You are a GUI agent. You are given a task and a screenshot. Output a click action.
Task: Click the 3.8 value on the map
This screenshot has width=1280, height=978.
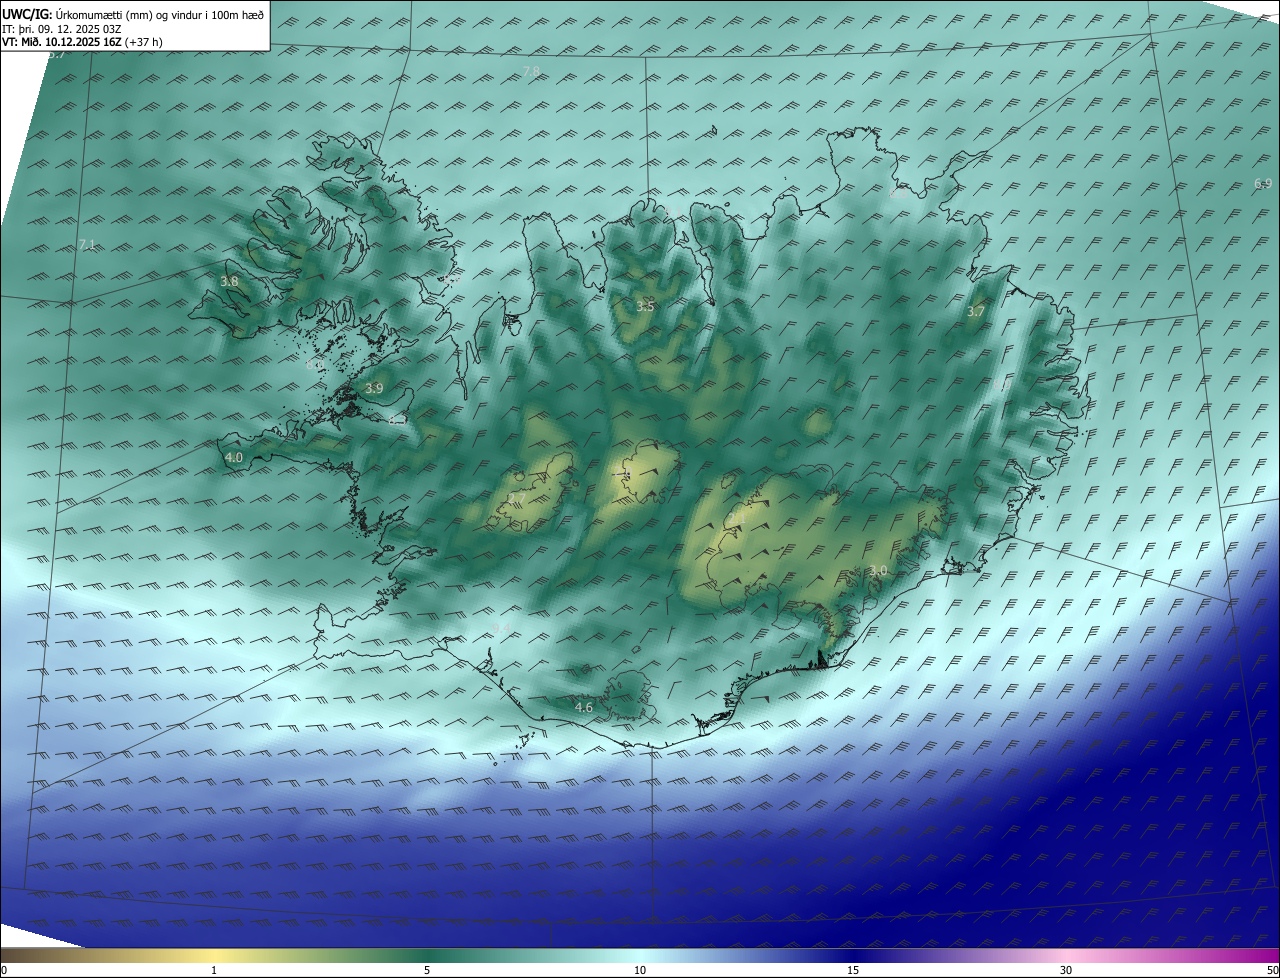click(230, 282)
